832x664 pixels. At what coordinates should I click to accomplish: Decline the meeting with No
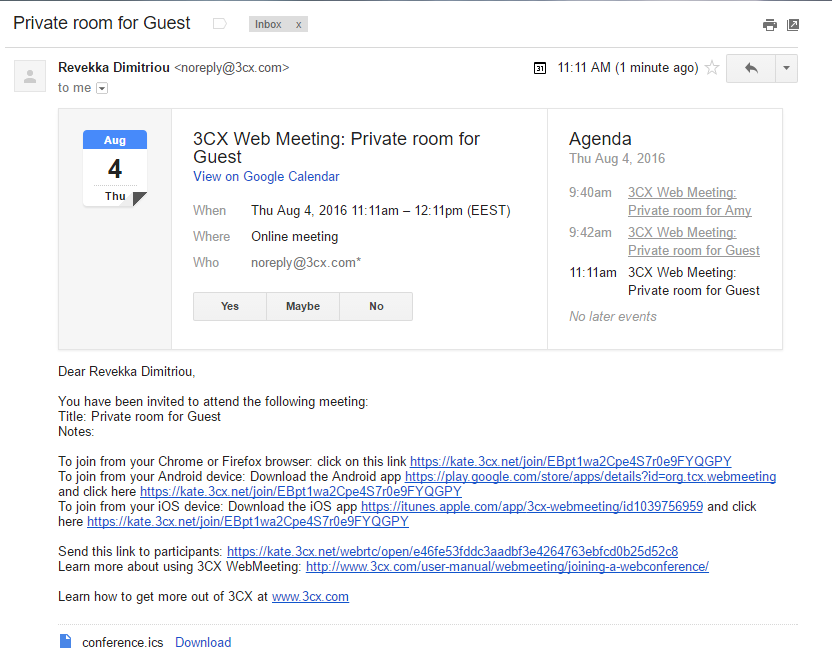pos(376,306)
